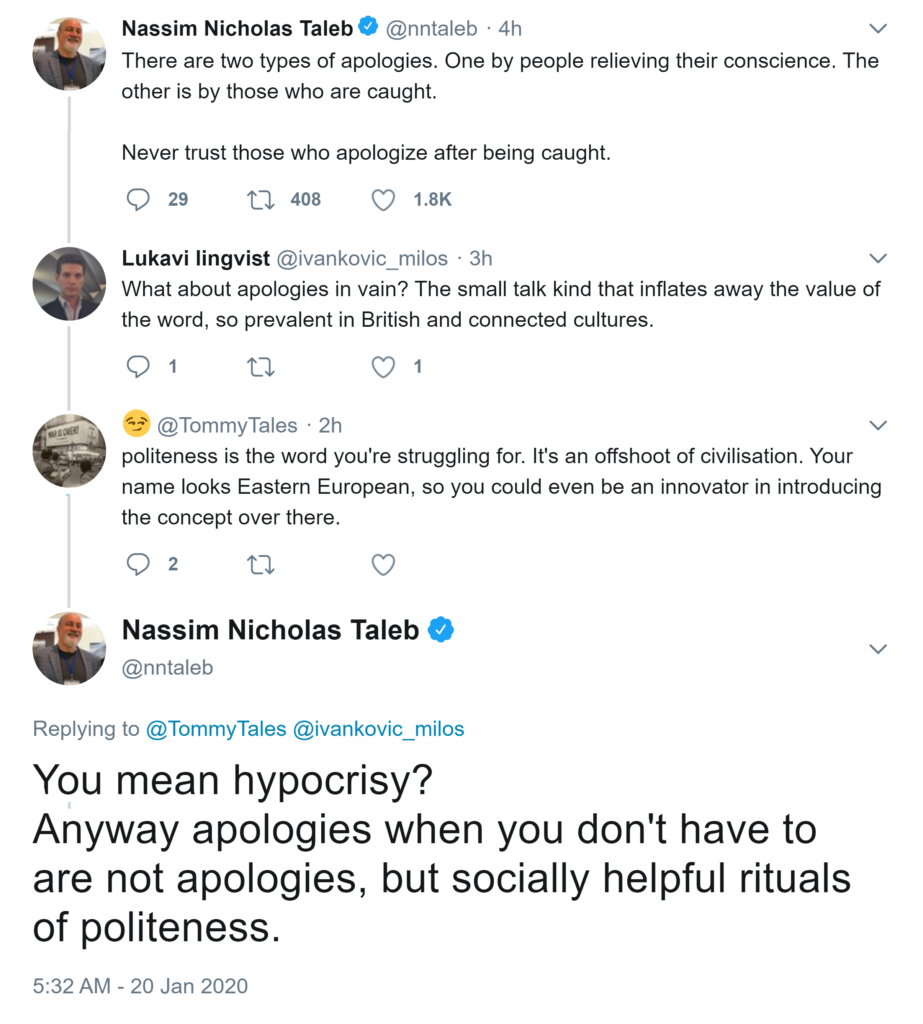The image size is (923, 1024).
Task: View the @TommyTales avatar image
Action: coord(69,450)
